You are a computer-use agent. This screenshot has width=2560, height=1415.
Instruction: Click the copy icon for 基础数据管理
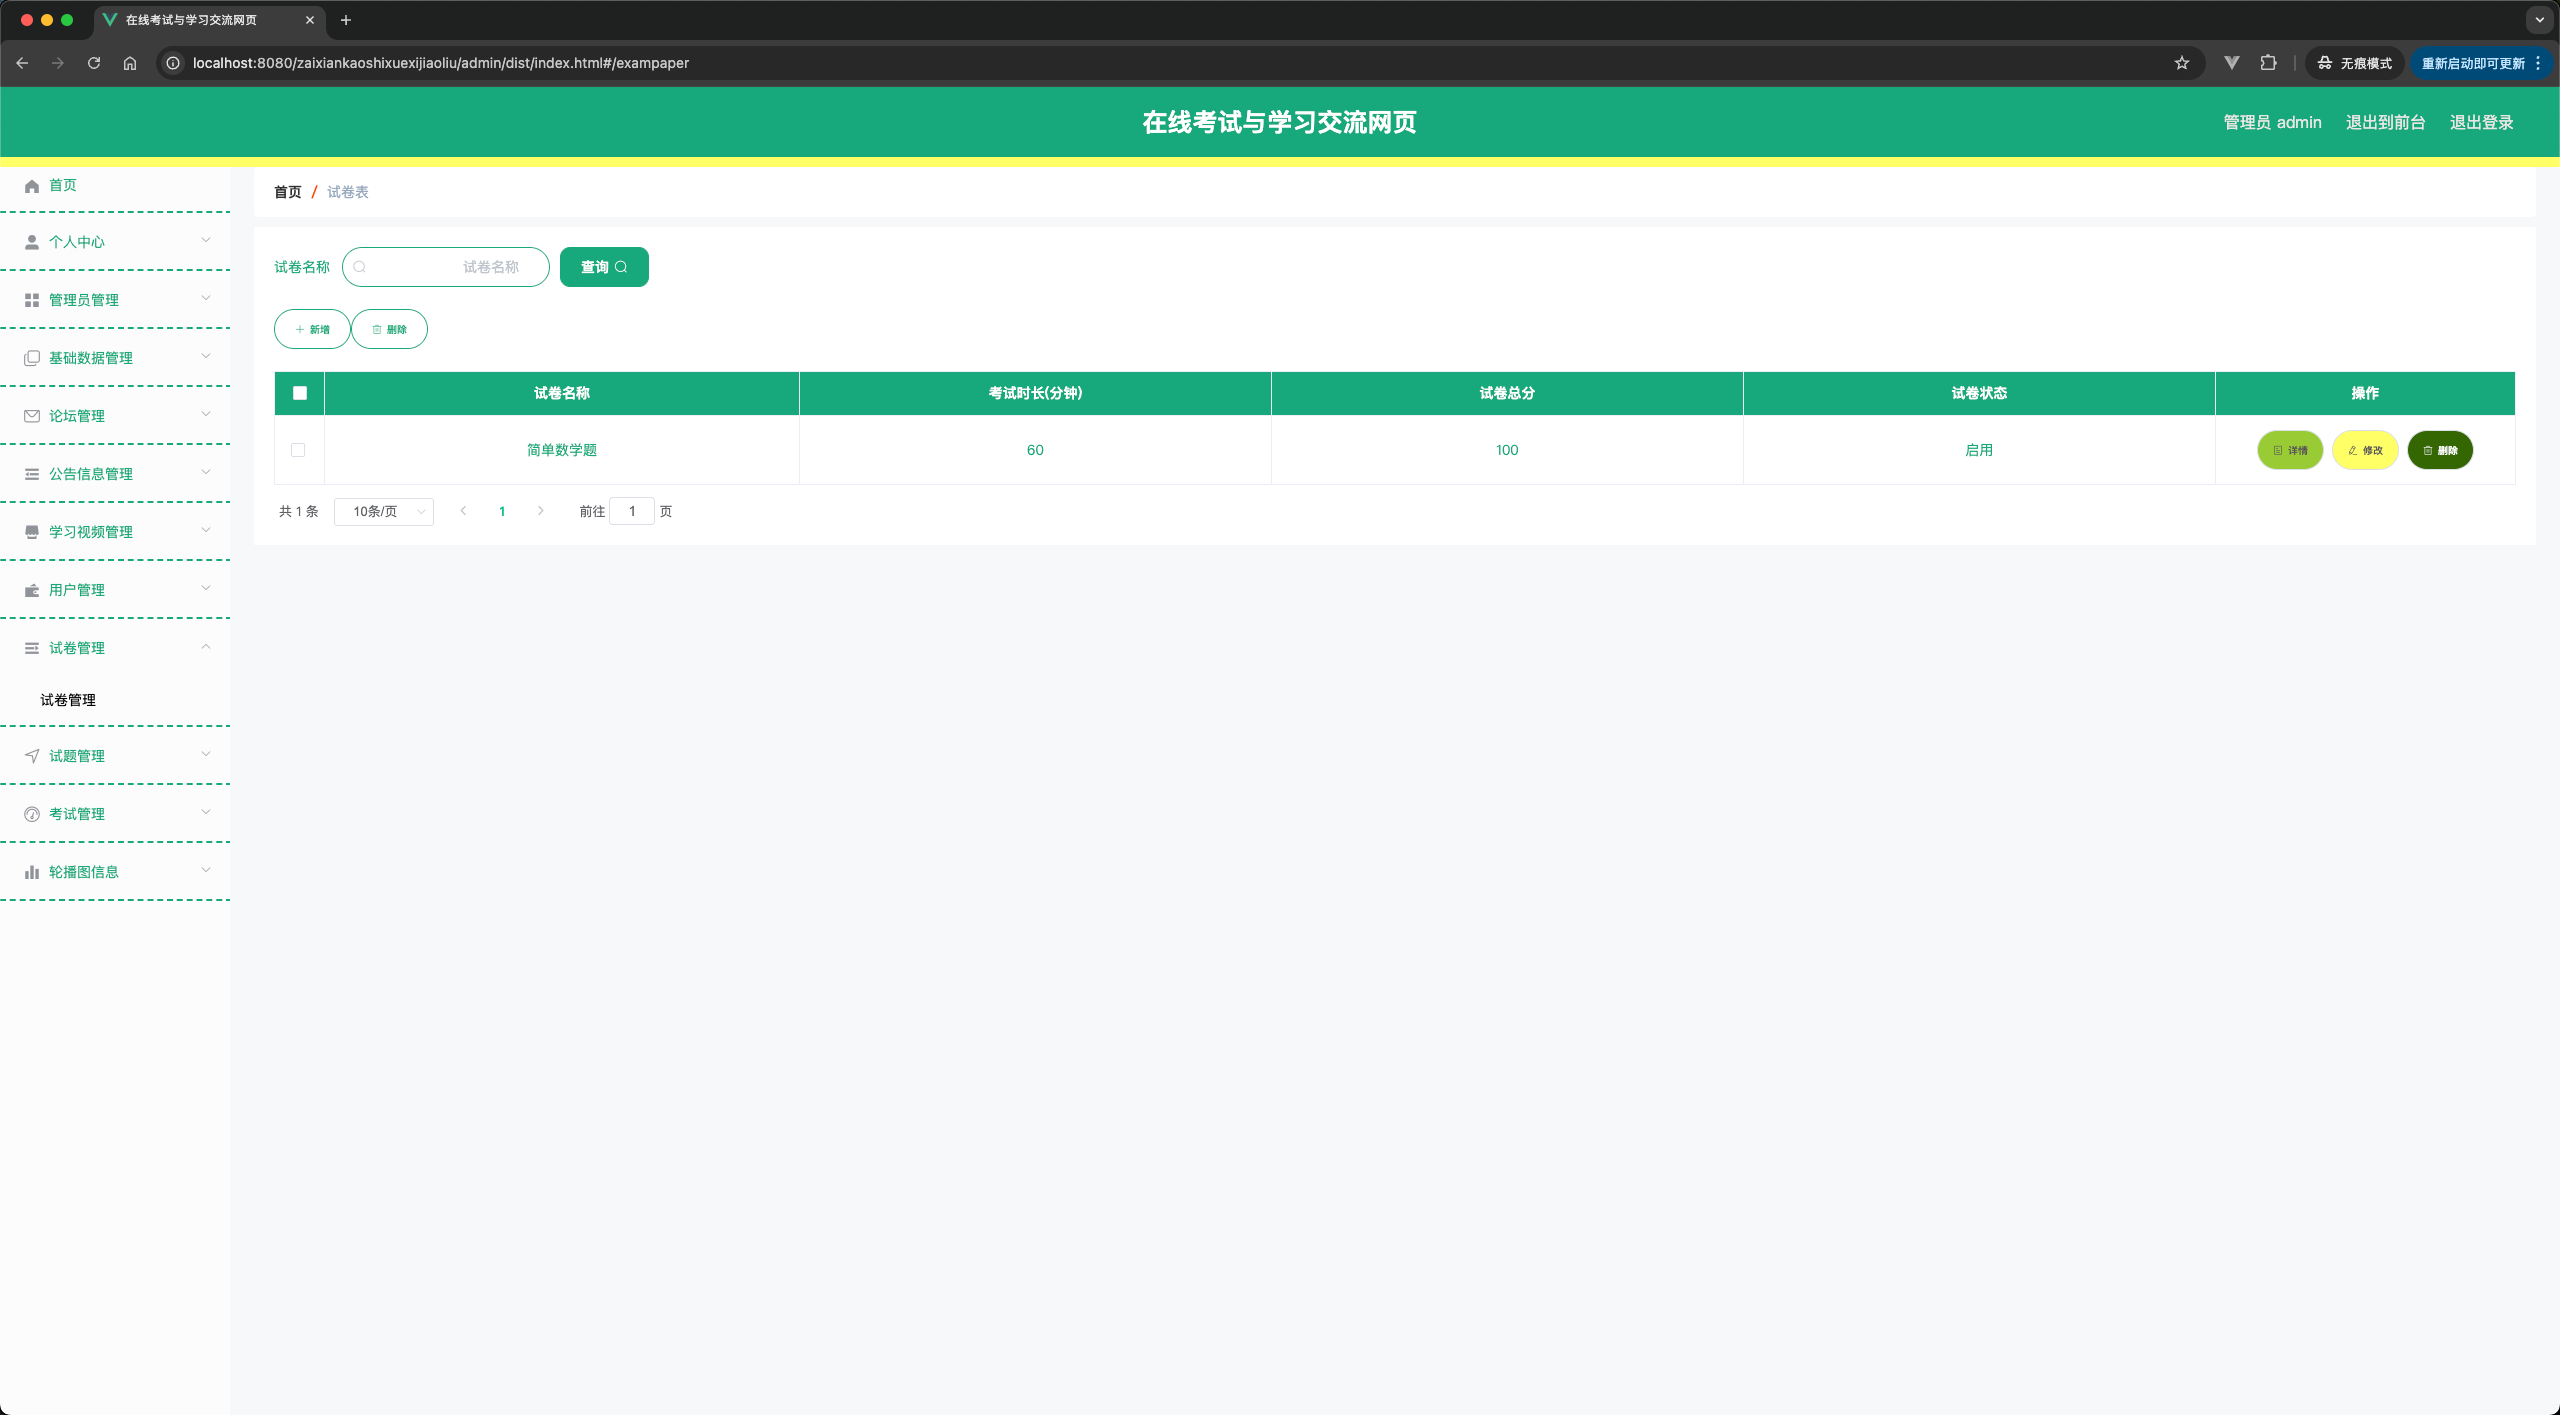[32, 358]
